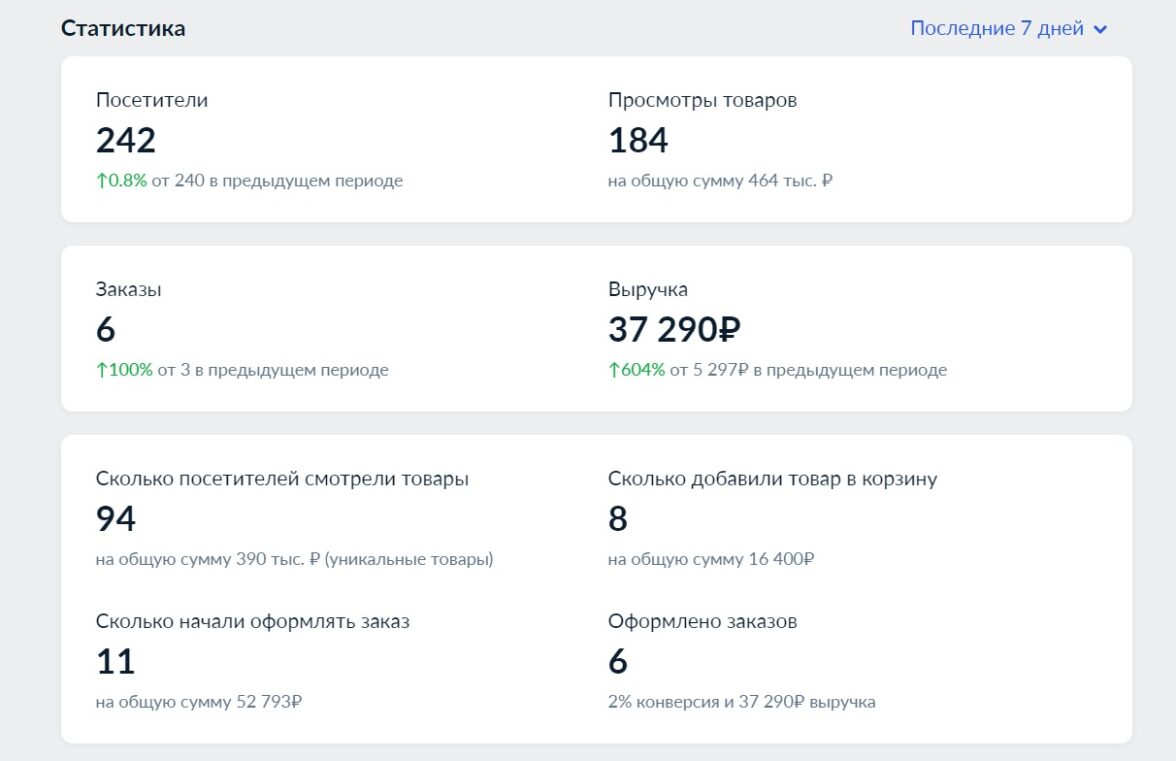
Task: Select the 'Заказы' metric label
Action: pyautogui.click(x=129, y=289)
